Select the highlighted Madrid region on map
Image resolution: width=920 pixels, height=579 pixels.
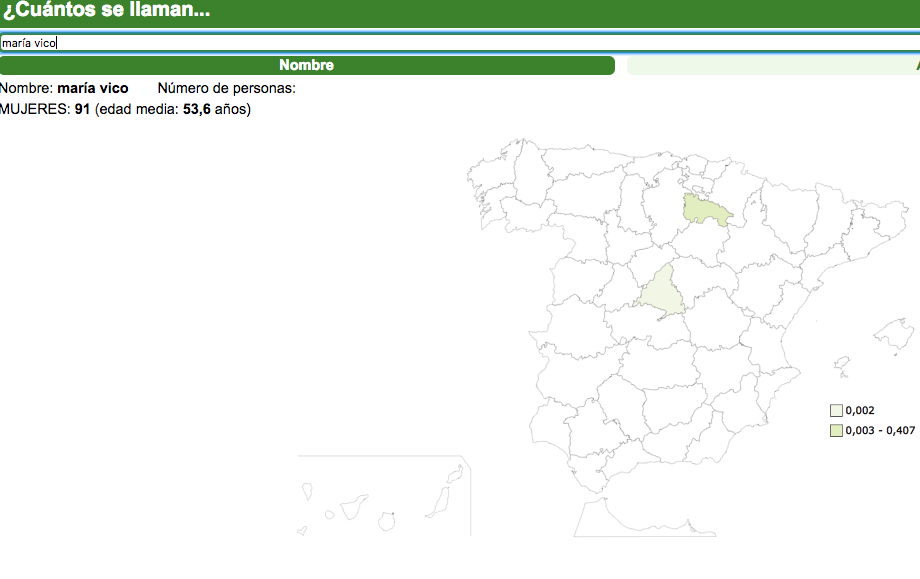click(x=664, y=292)
